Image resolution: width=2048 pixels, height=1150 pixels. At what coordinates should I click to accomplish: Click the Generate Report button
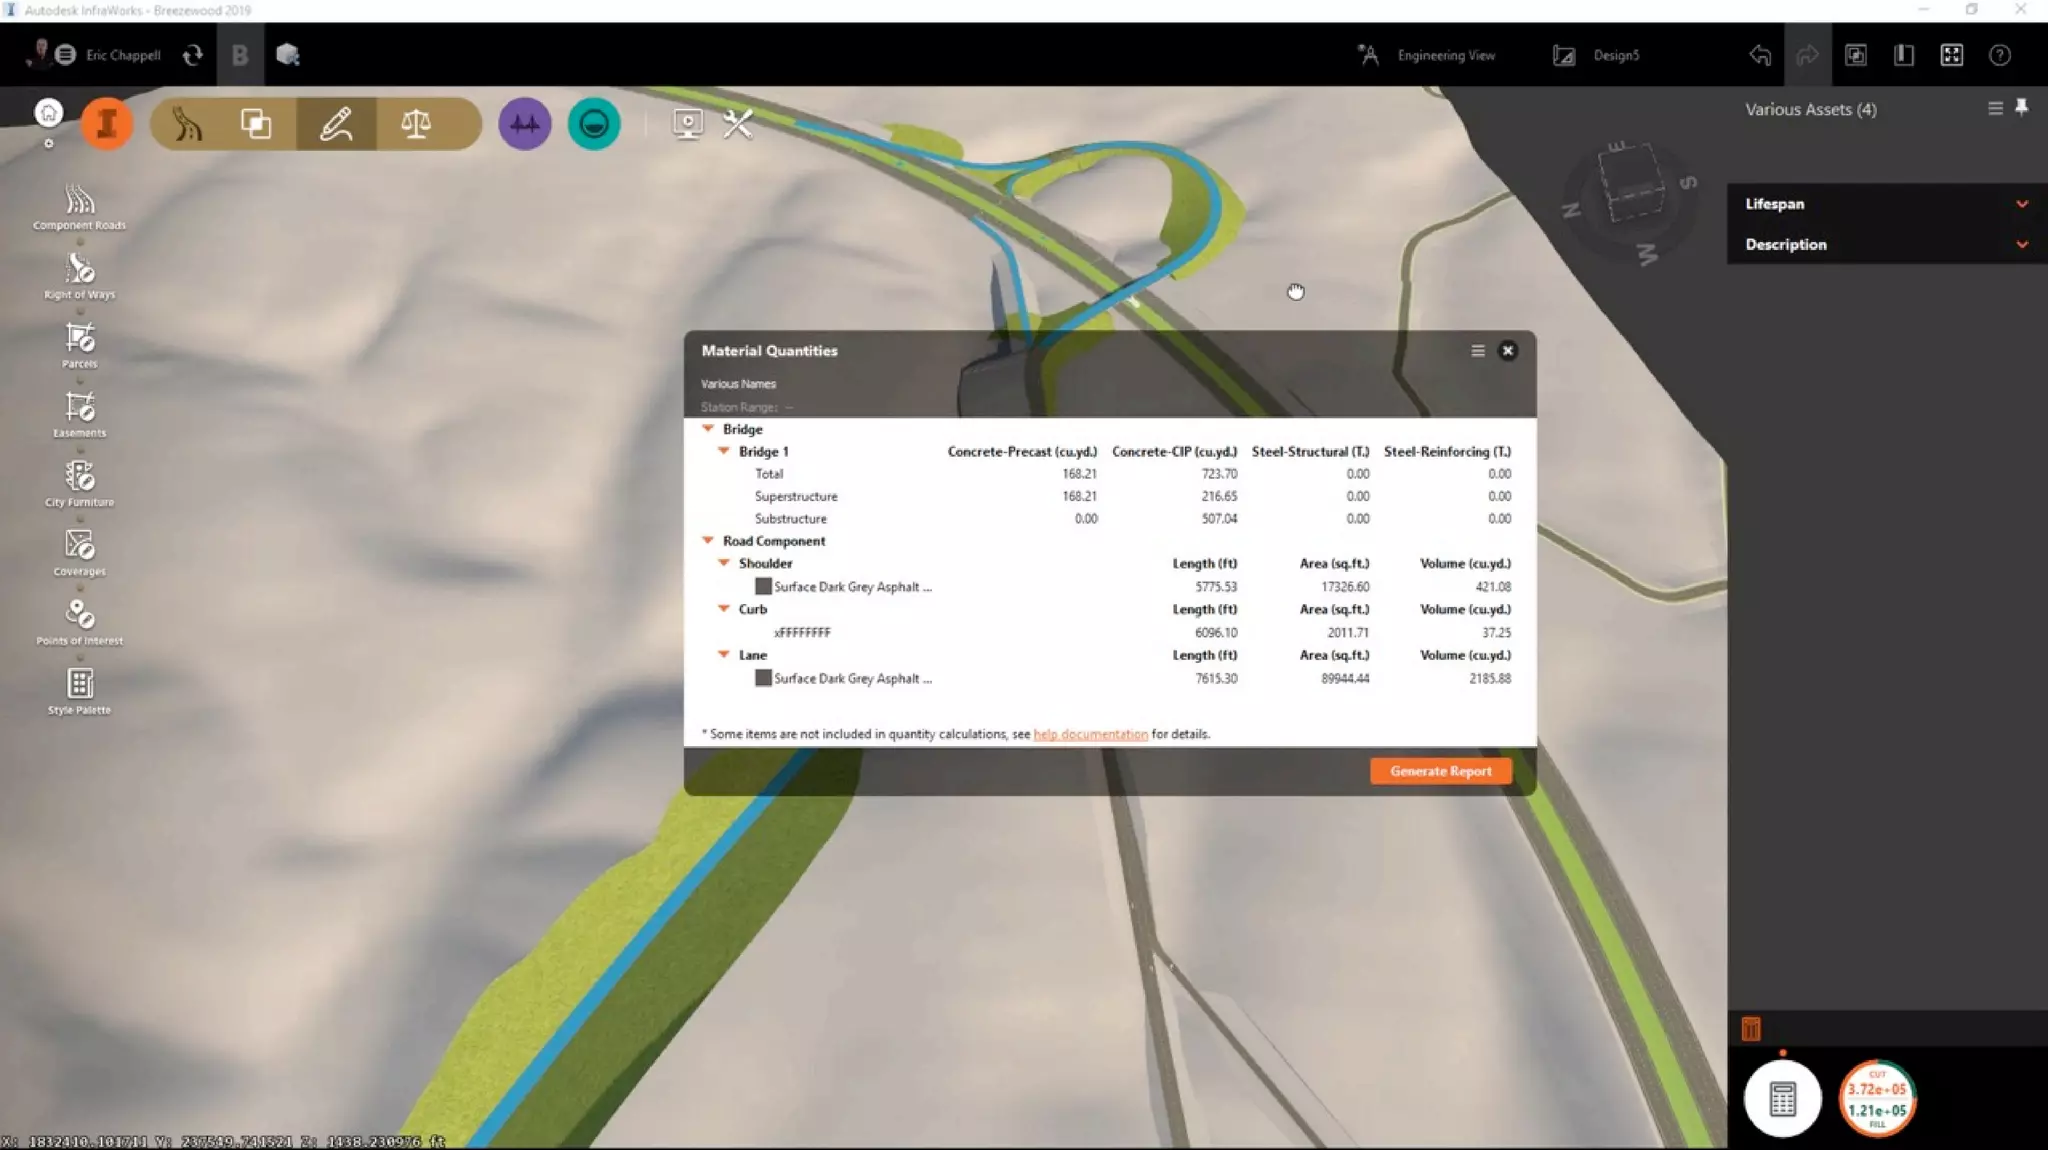tap(1440, 771)
